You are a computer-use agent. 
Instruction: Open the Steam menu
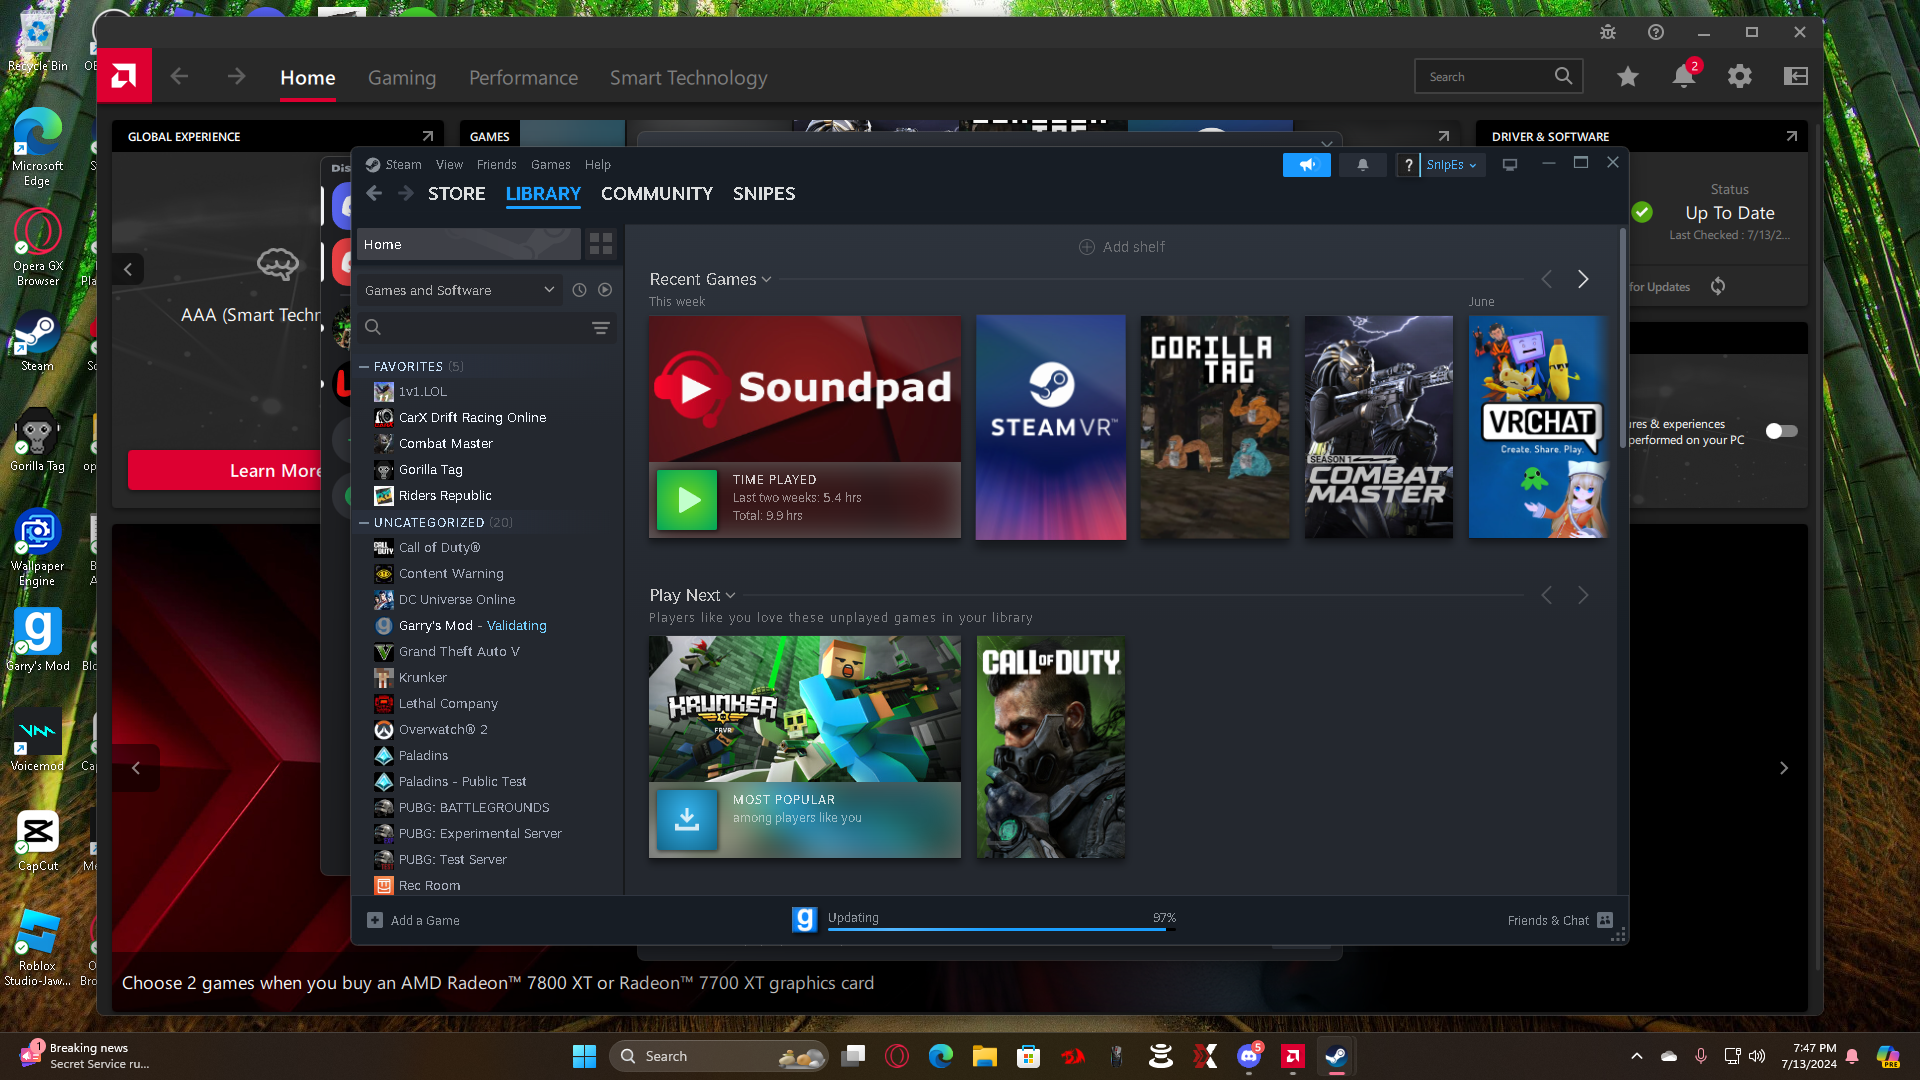403,165
